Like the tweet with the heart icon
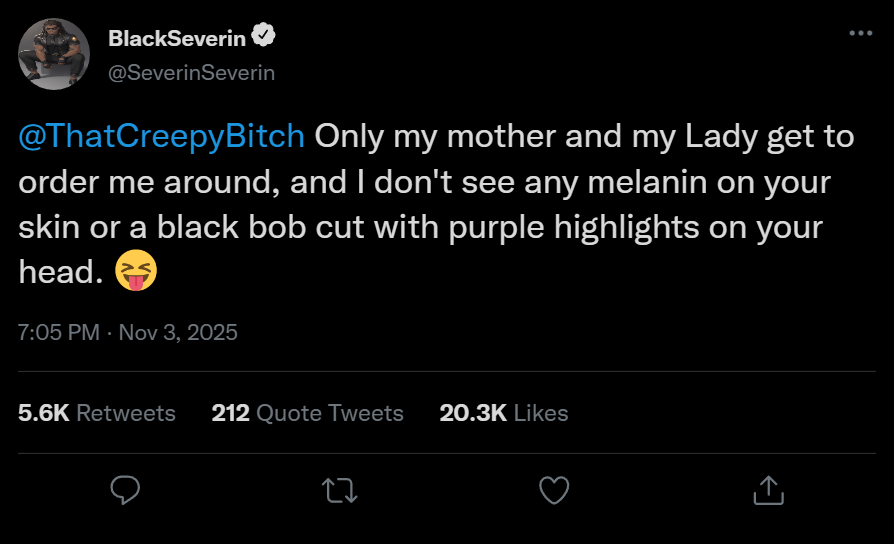The width and height of the screenshot is (894, 544). (x=553, y=489)
